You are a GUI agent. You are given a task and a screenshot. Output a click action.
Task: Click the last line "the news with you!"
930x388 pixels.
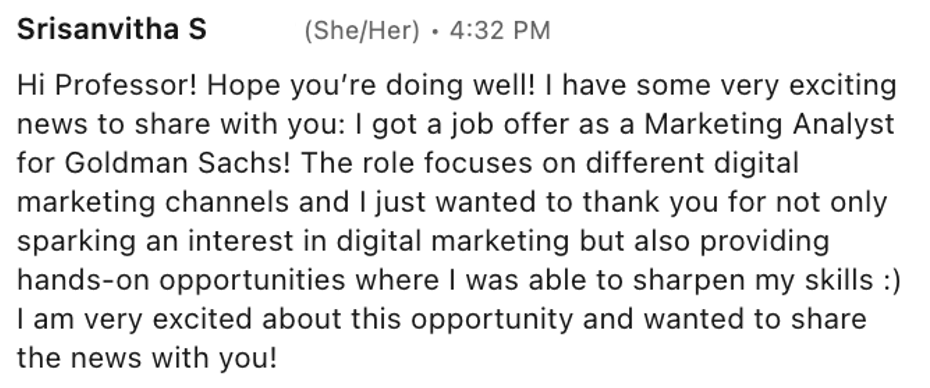tap(147, 359)
